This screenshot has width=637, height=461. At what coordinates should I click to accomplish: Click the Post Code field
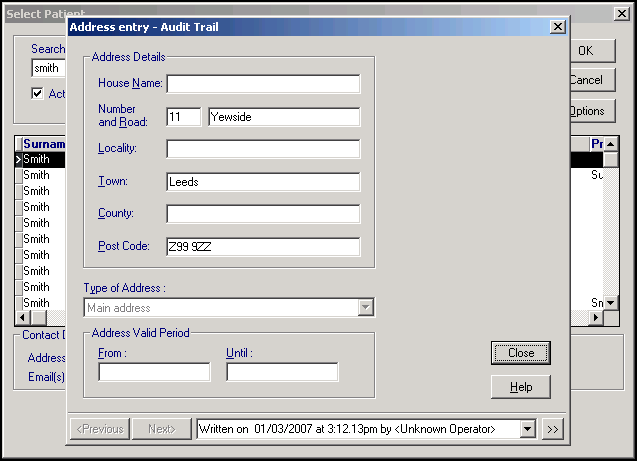tap(263, 247)
